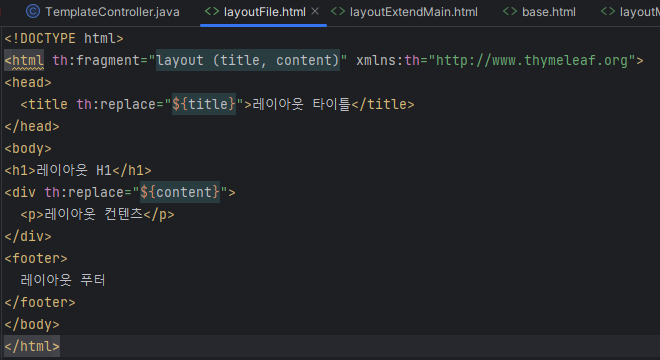Open the base.html tab
The image size is (660, 360).
[x=540, y=12]
